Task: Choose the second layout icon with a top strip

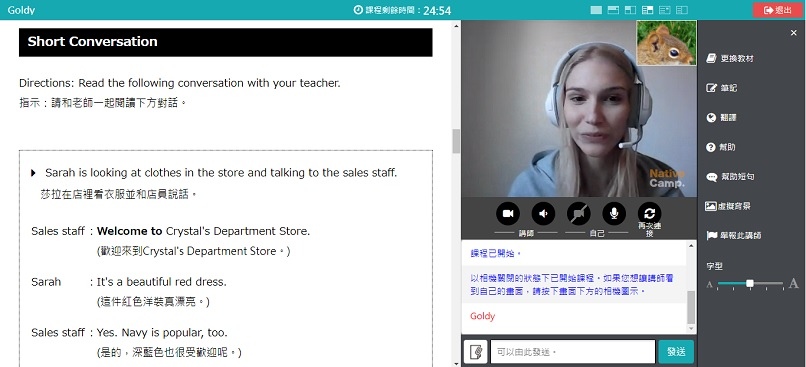Action: coord(613,10)
